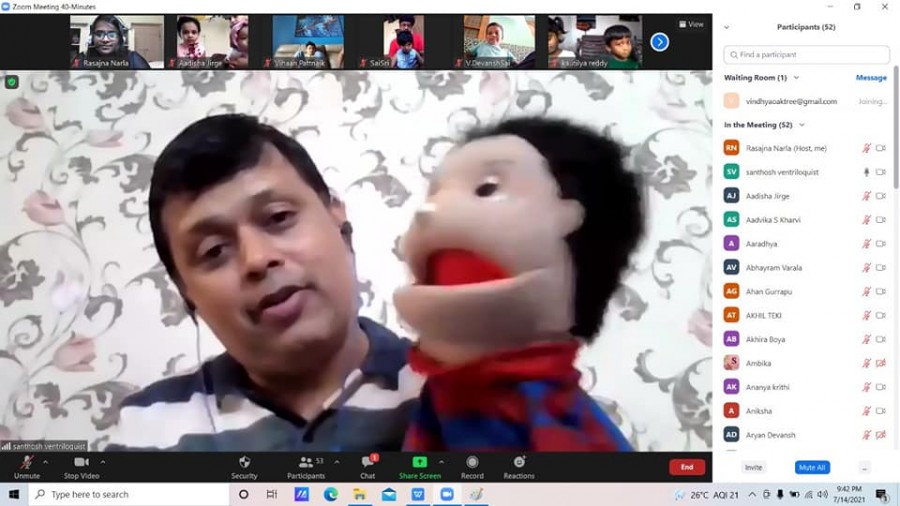Toggle microphone for Rasajna Narla in list
Screen dimensions: 900x506
867,148
